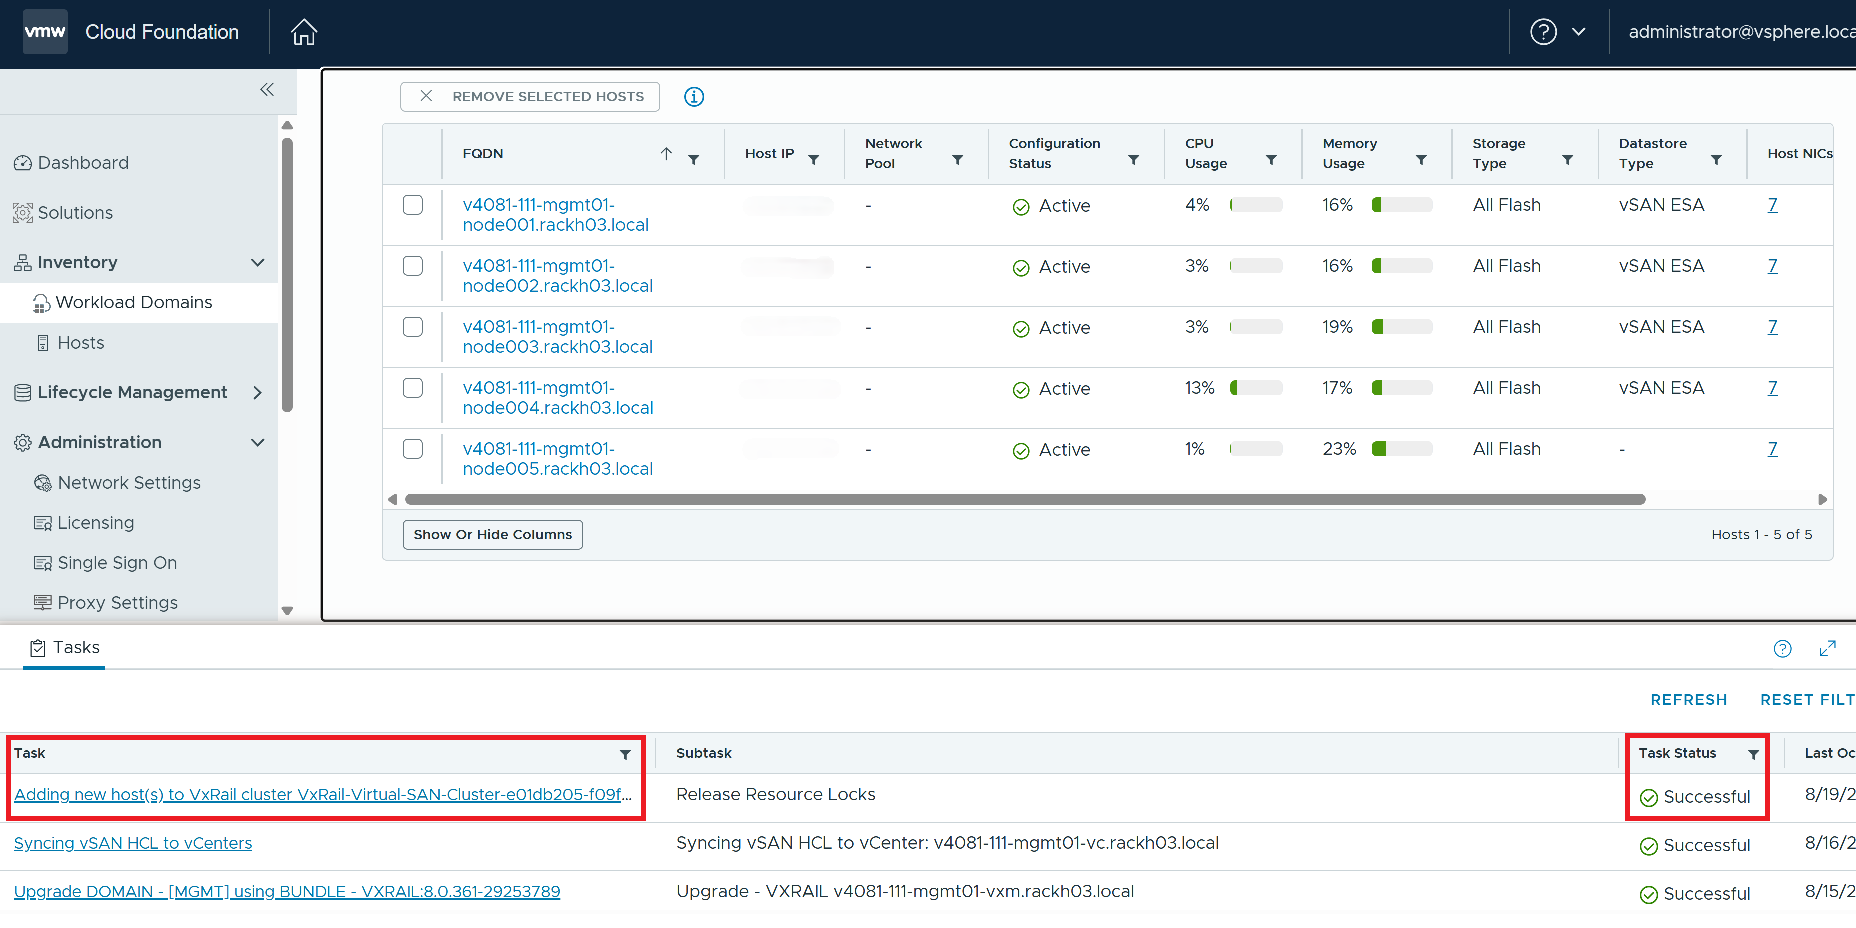
Task: Select the checkbox next to node003
Action: [x=412, y=326]
